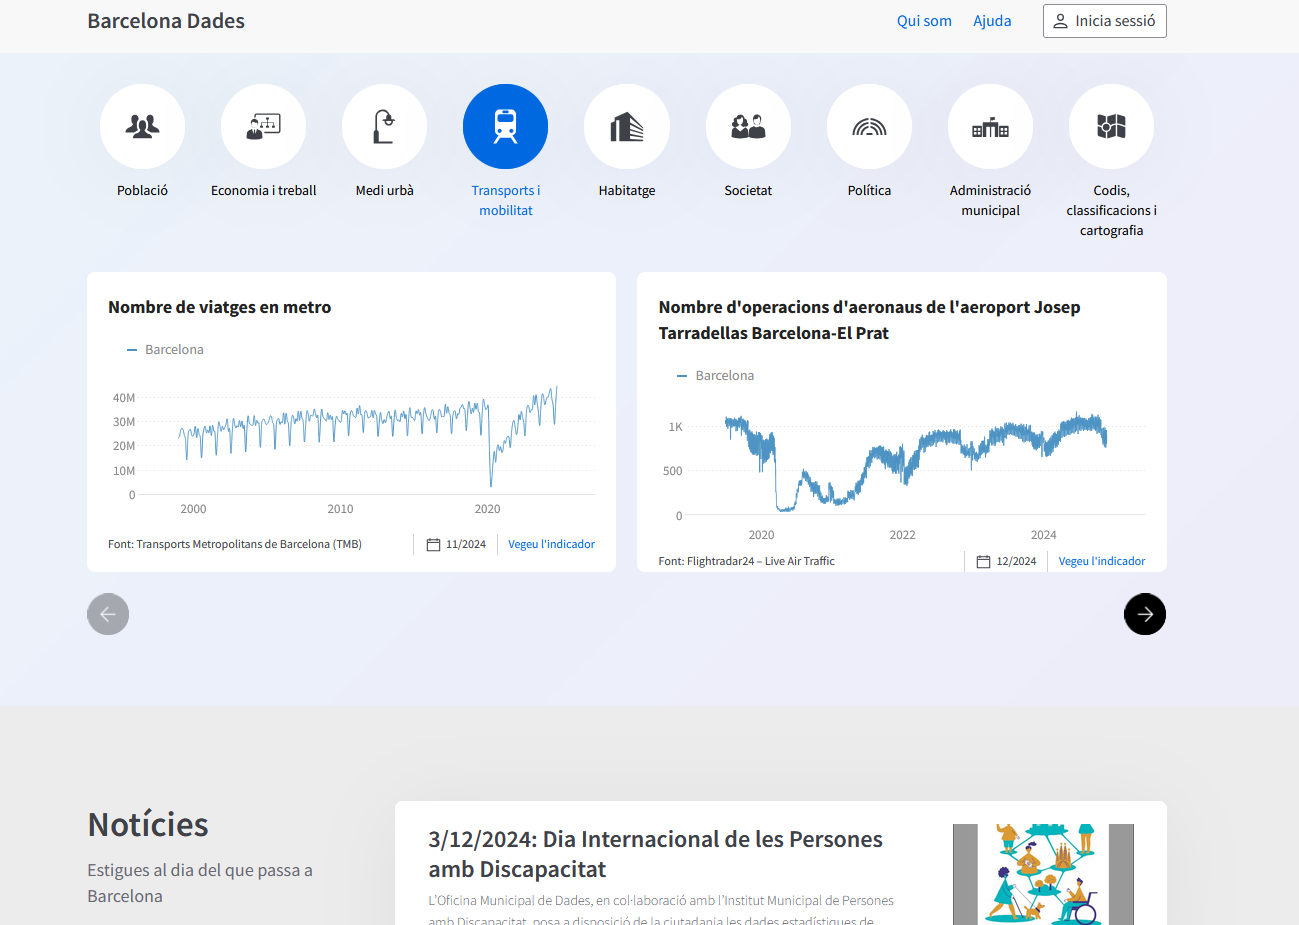The width and height of the screenshot is (1299, 925).
Task: Select the Economia i treball icon
Action: [263, 127]
